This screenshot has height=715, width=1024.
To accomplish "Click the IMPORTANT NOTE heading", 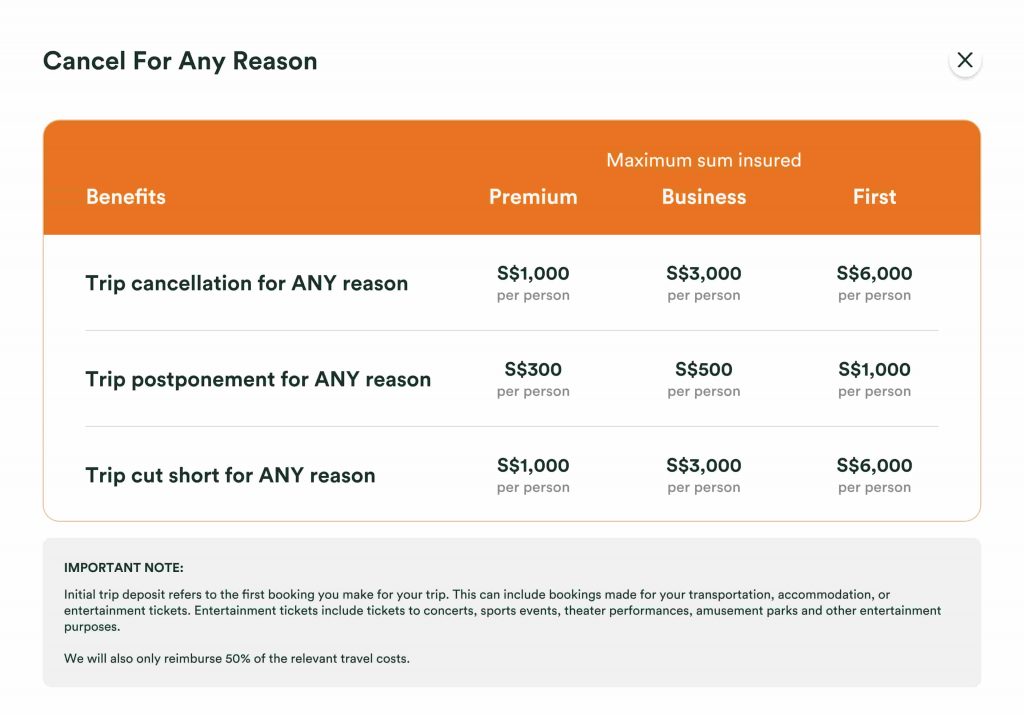I will click(x=124, y=568).
